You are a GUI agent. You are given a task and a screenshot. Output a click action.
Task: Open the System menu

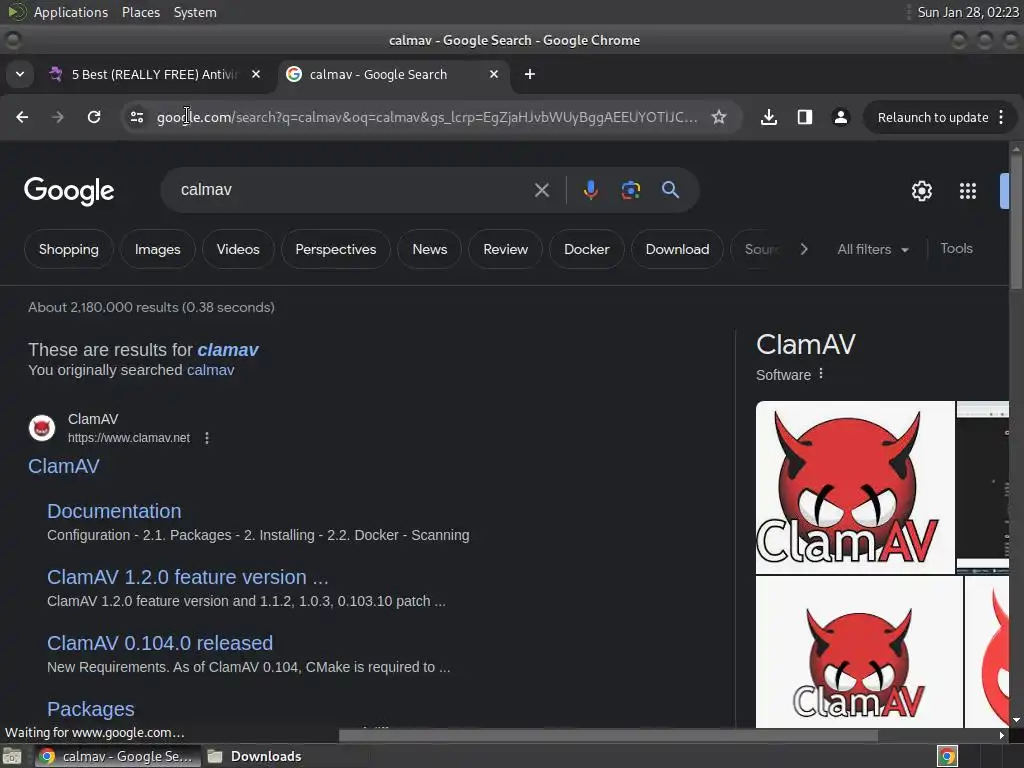[x=195, y=12]
